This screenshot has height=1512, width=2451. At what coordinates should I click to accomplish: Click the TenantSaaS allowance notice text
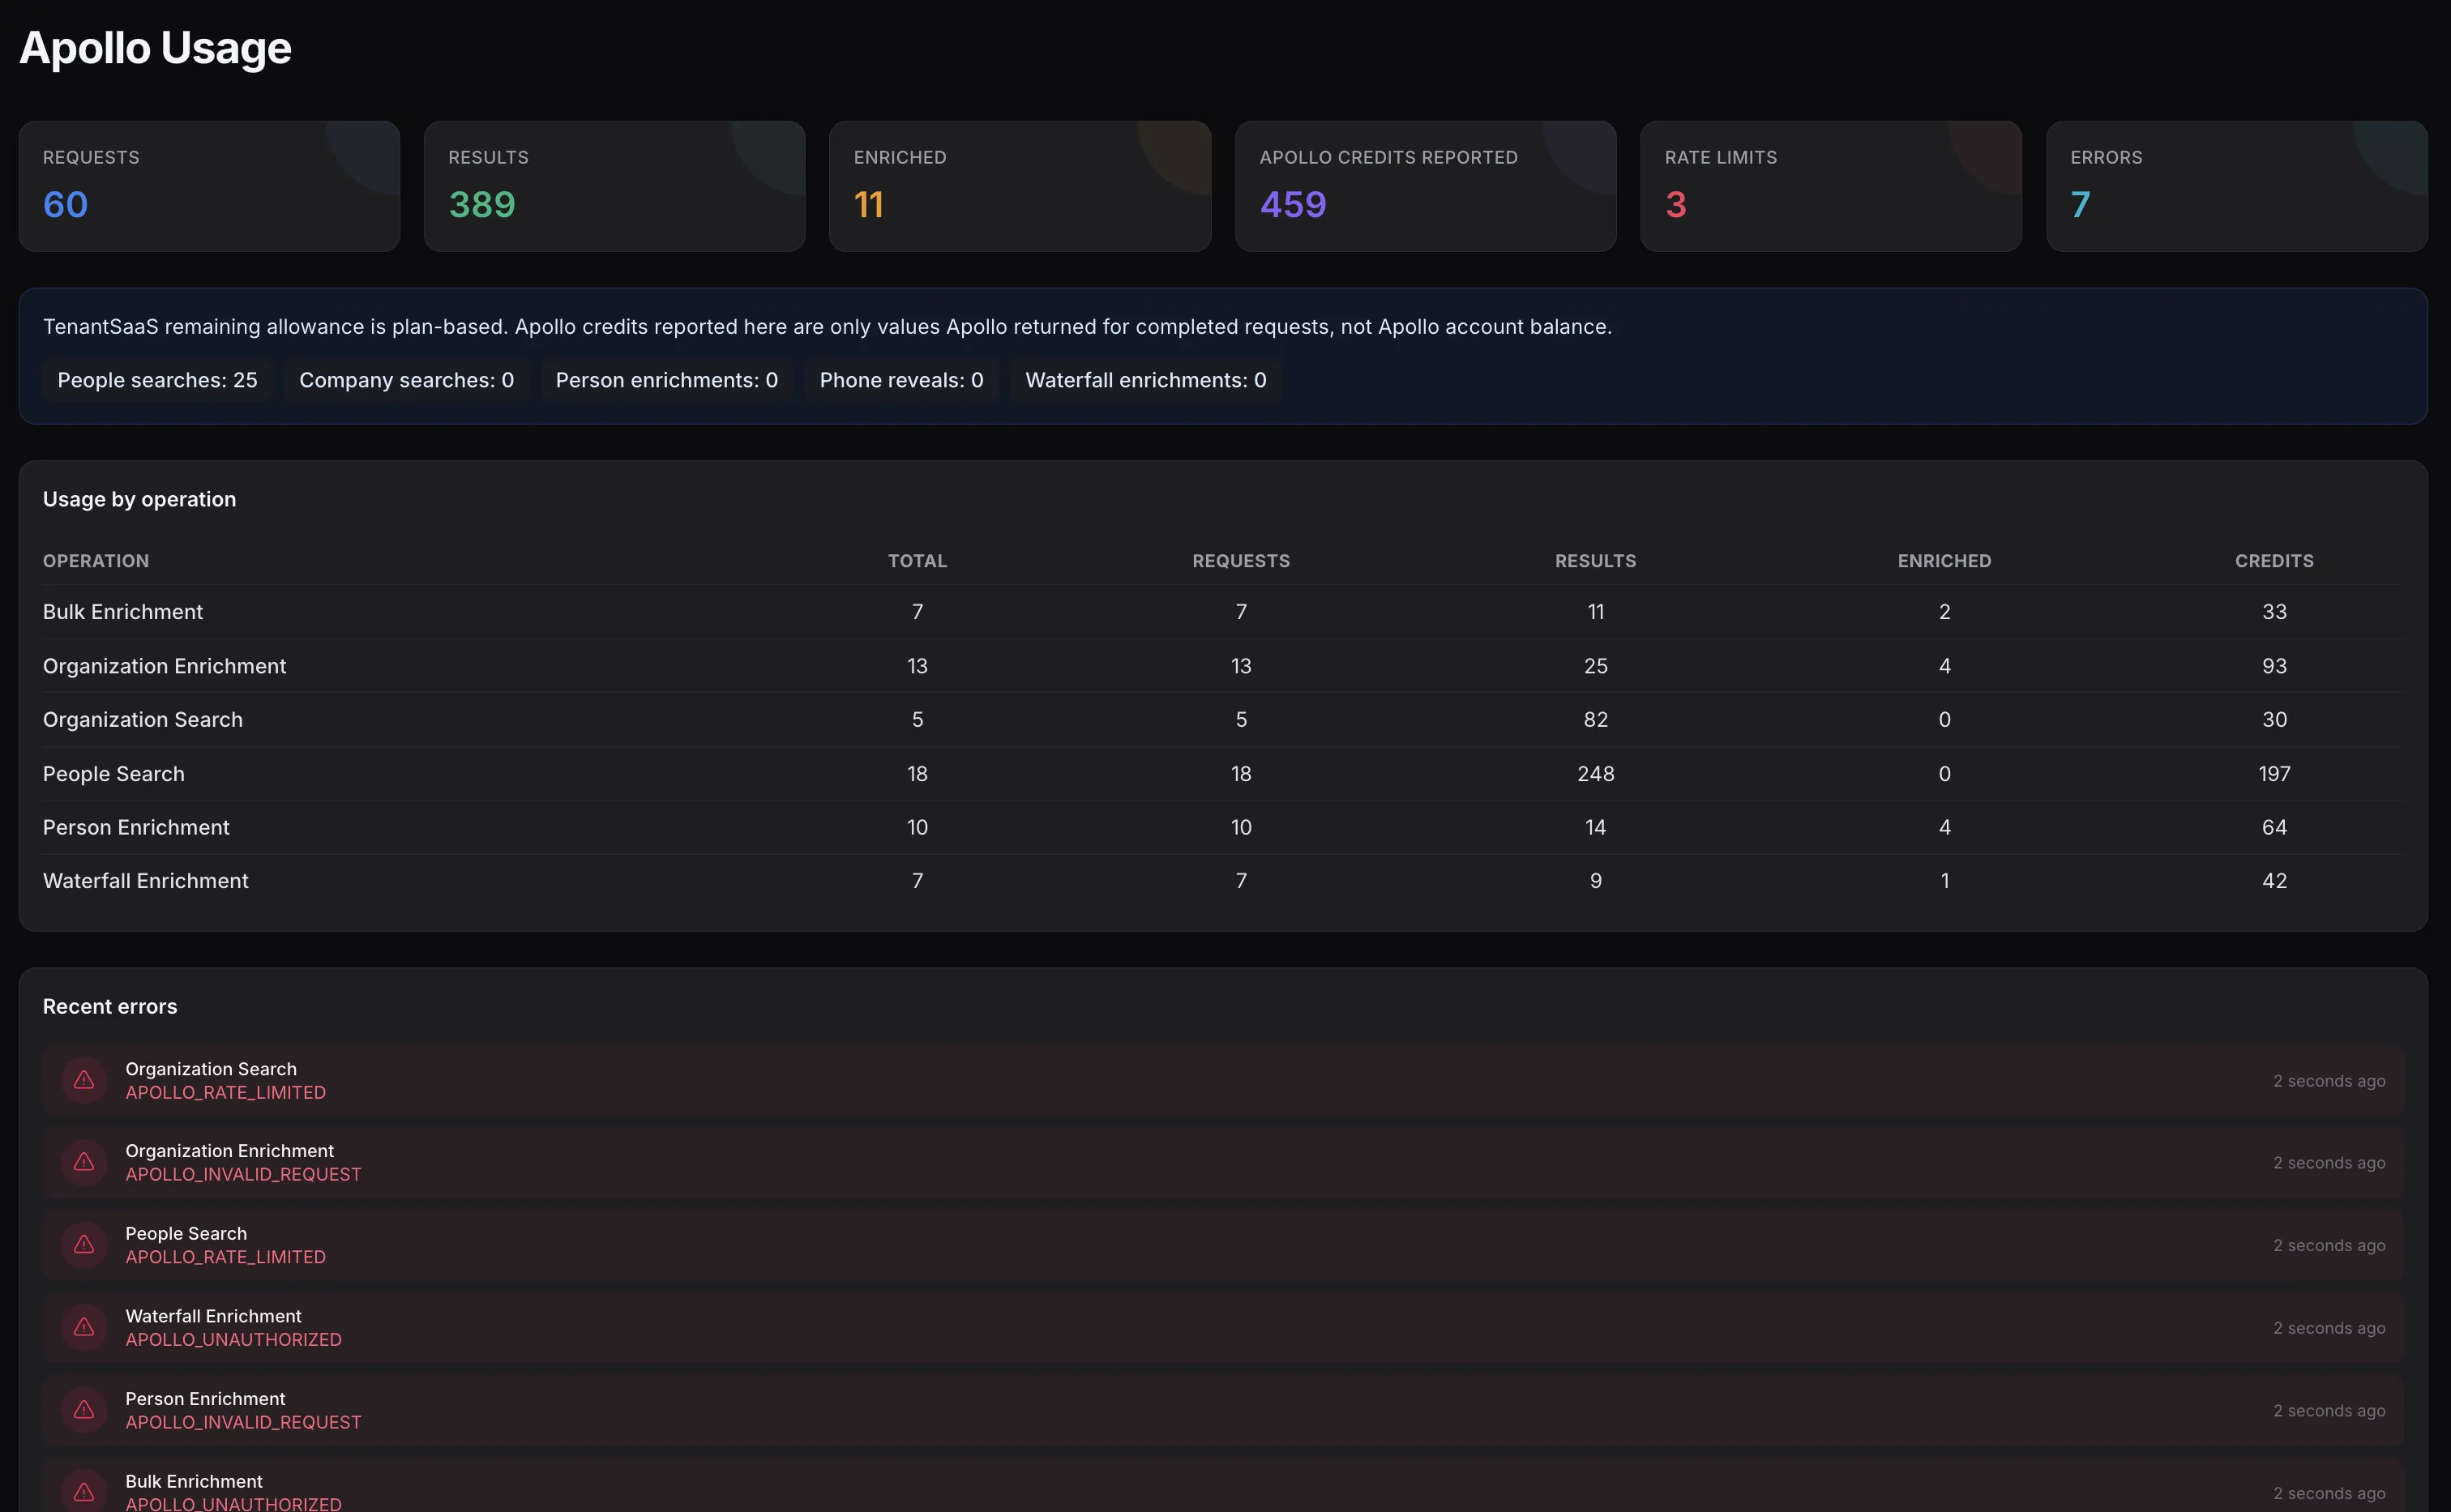[x=827, y=327]
